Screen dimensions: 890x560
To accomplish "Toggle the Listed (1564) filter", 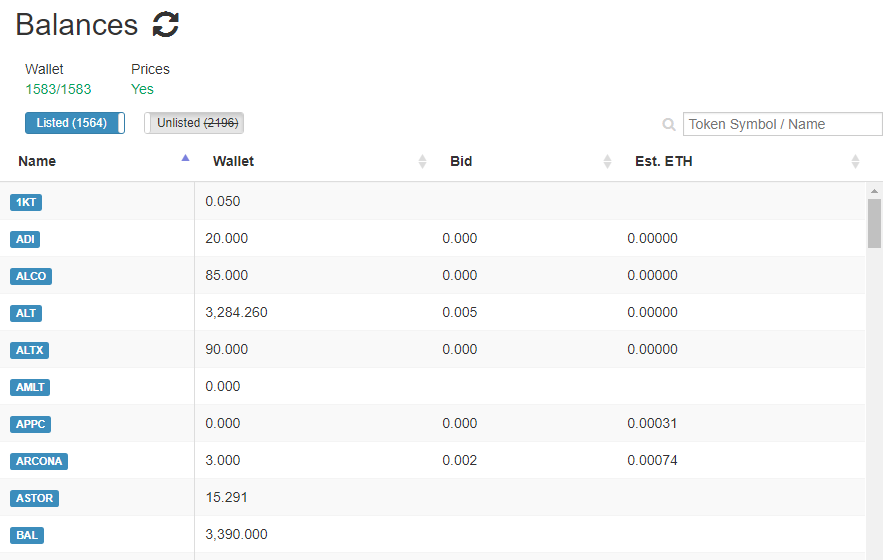I will (x=75, y=123).
